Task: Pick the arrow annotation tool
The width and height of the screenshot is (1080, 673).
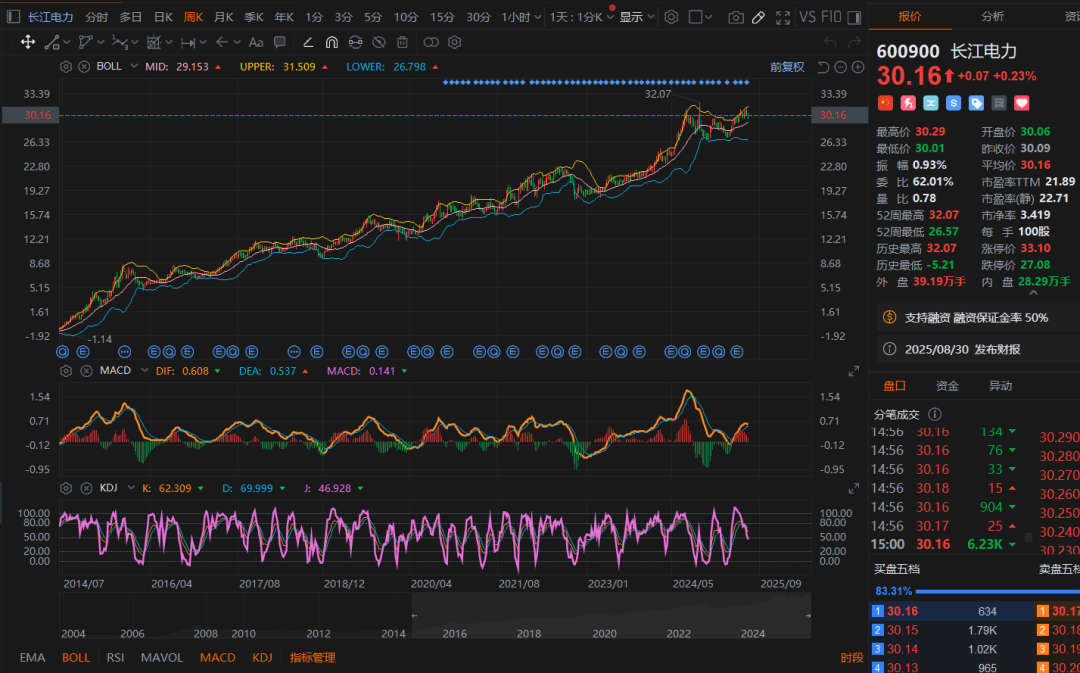Action: [222, 43]
